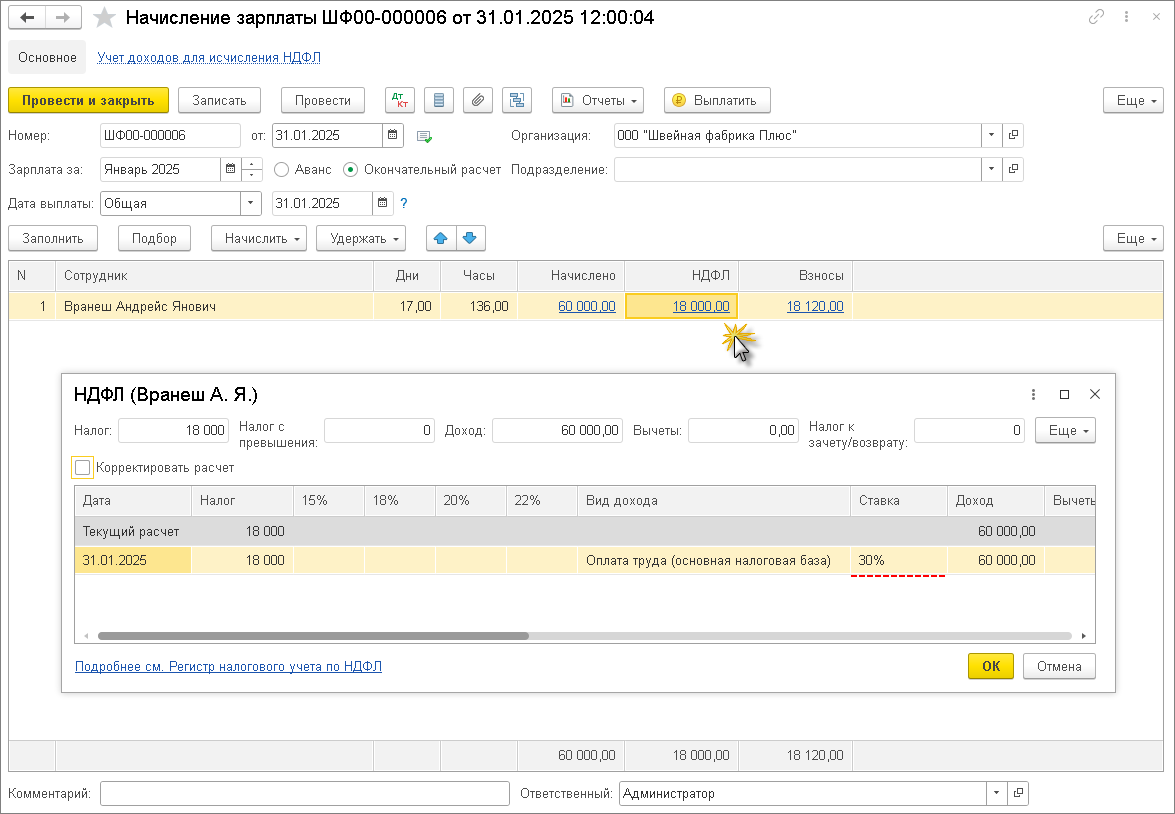
Task: Move row down with blue arrow
Action: click(x=470, y=238)
